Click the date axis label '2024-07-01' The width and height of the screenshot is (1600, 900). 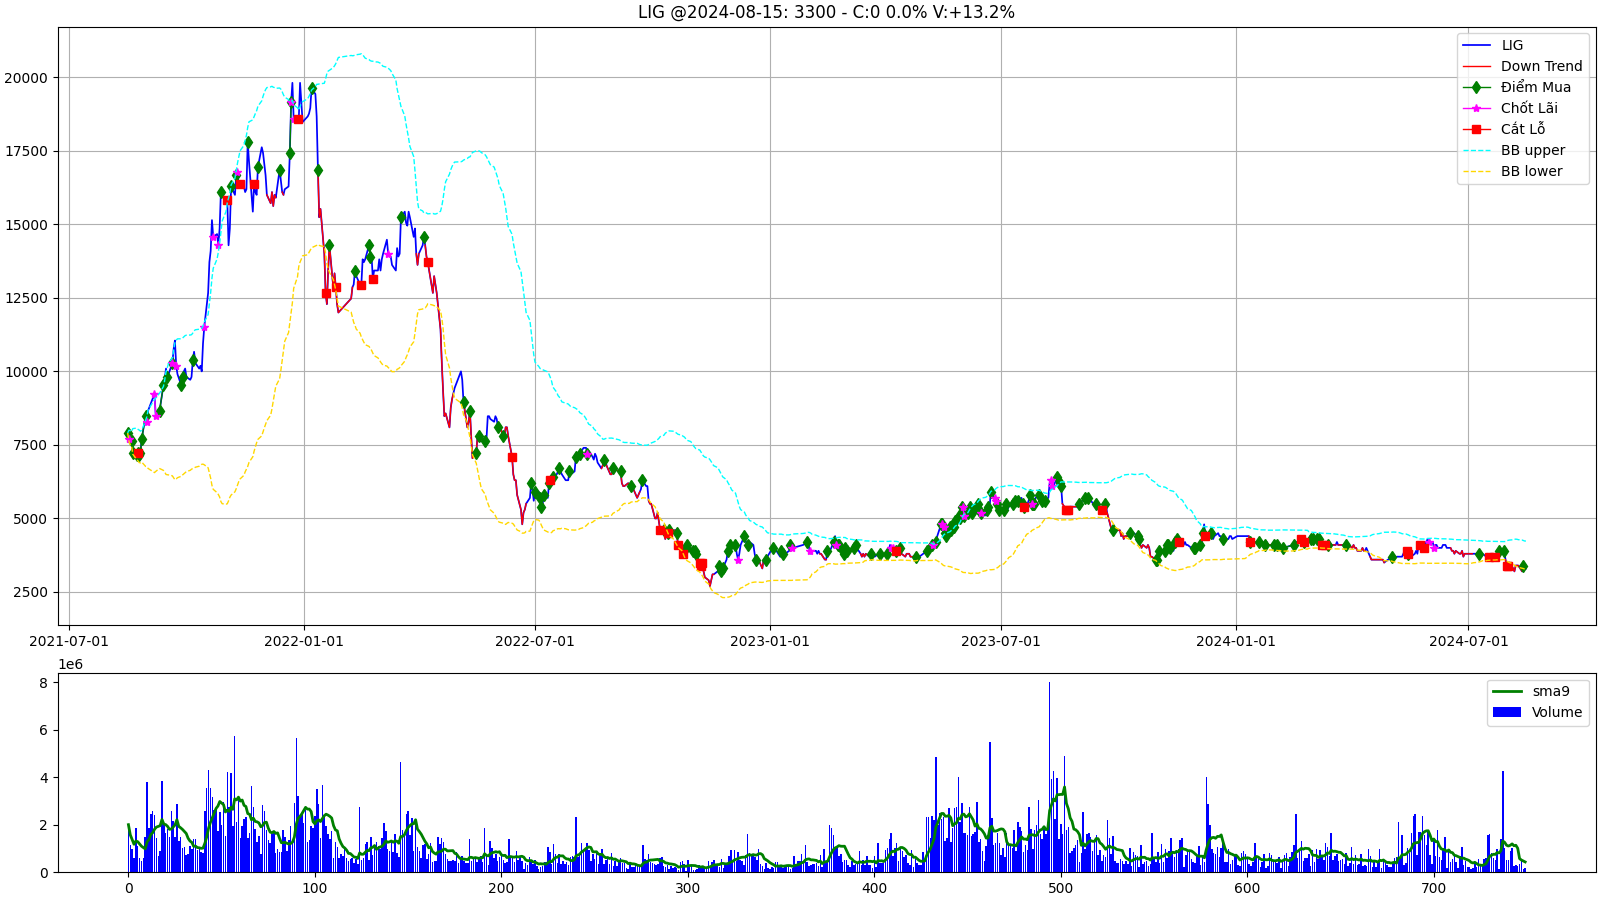[1468, 641]
